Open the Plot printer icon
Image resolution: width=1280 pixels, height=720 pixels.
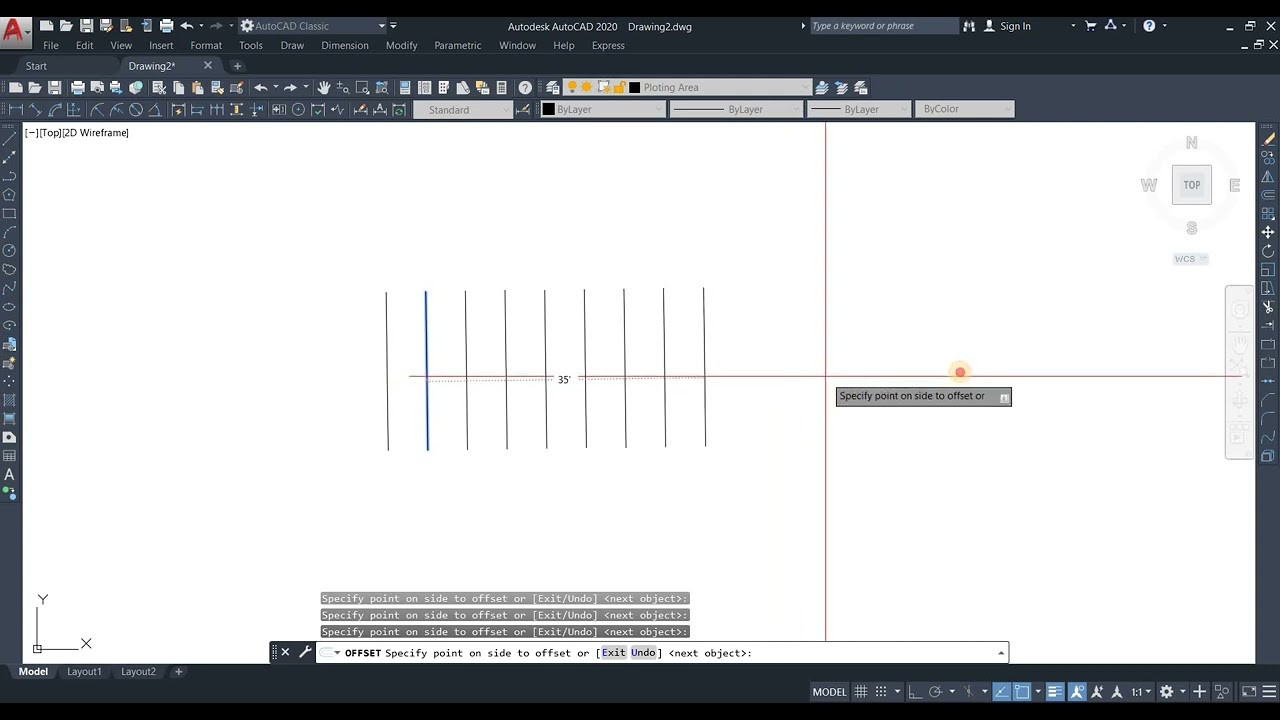click(x=77, y=87)
